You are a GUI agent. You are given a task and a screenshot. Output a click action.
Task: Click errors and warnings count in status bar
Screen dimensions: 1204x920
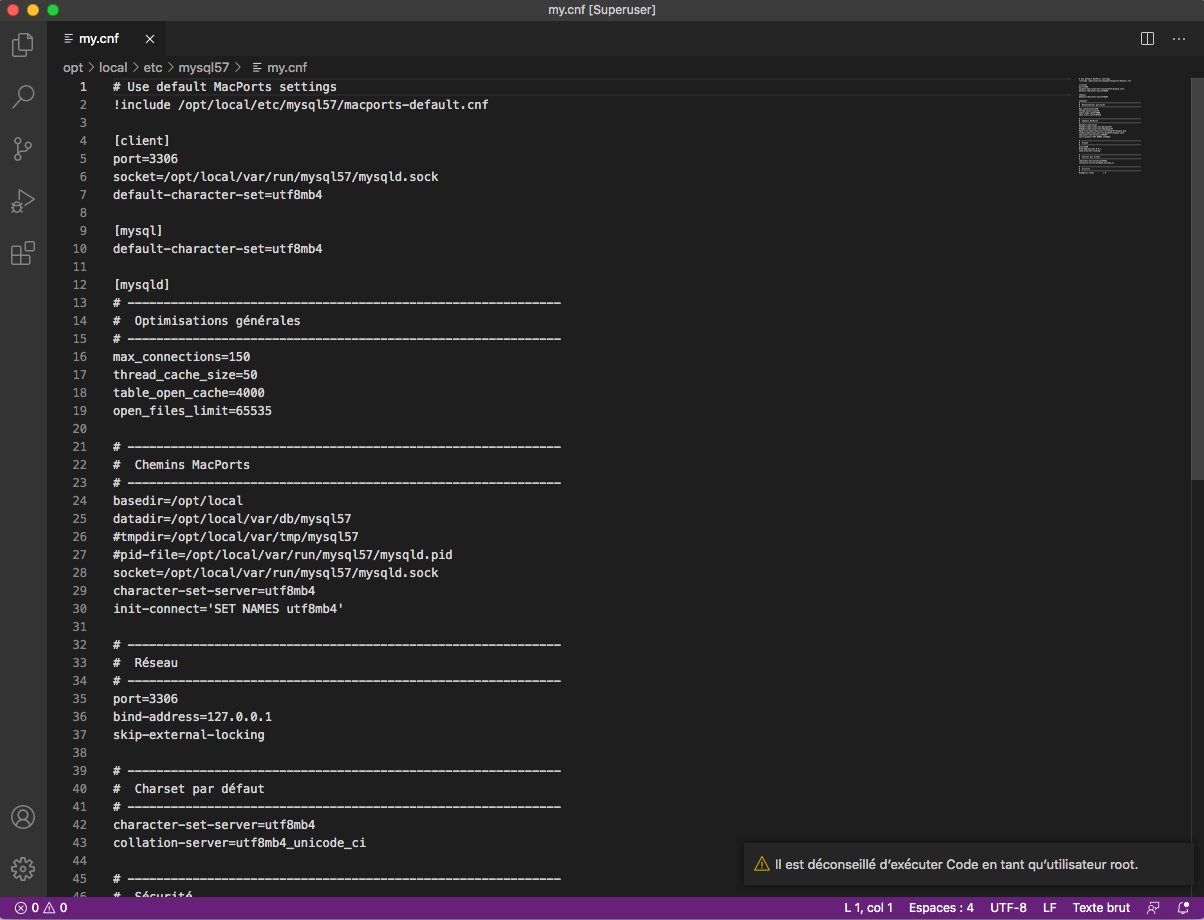point(41,908)
